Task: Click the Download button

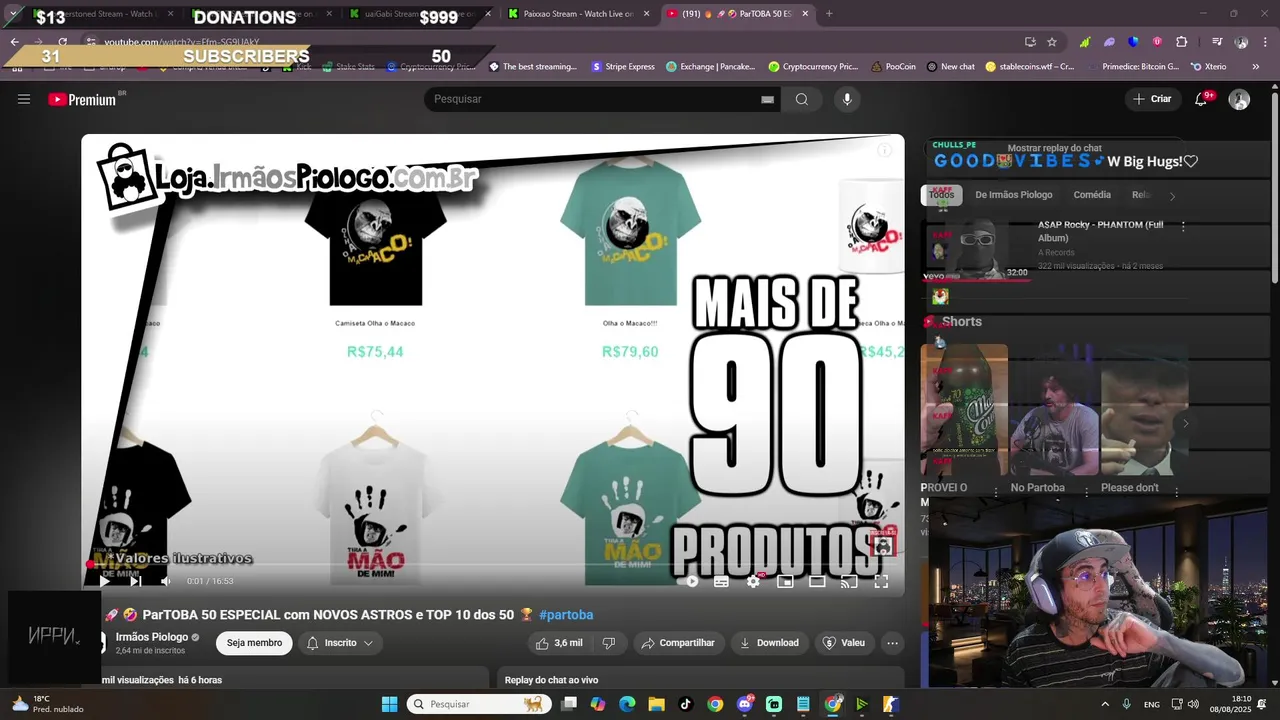Action: click(x=769, y=643)
